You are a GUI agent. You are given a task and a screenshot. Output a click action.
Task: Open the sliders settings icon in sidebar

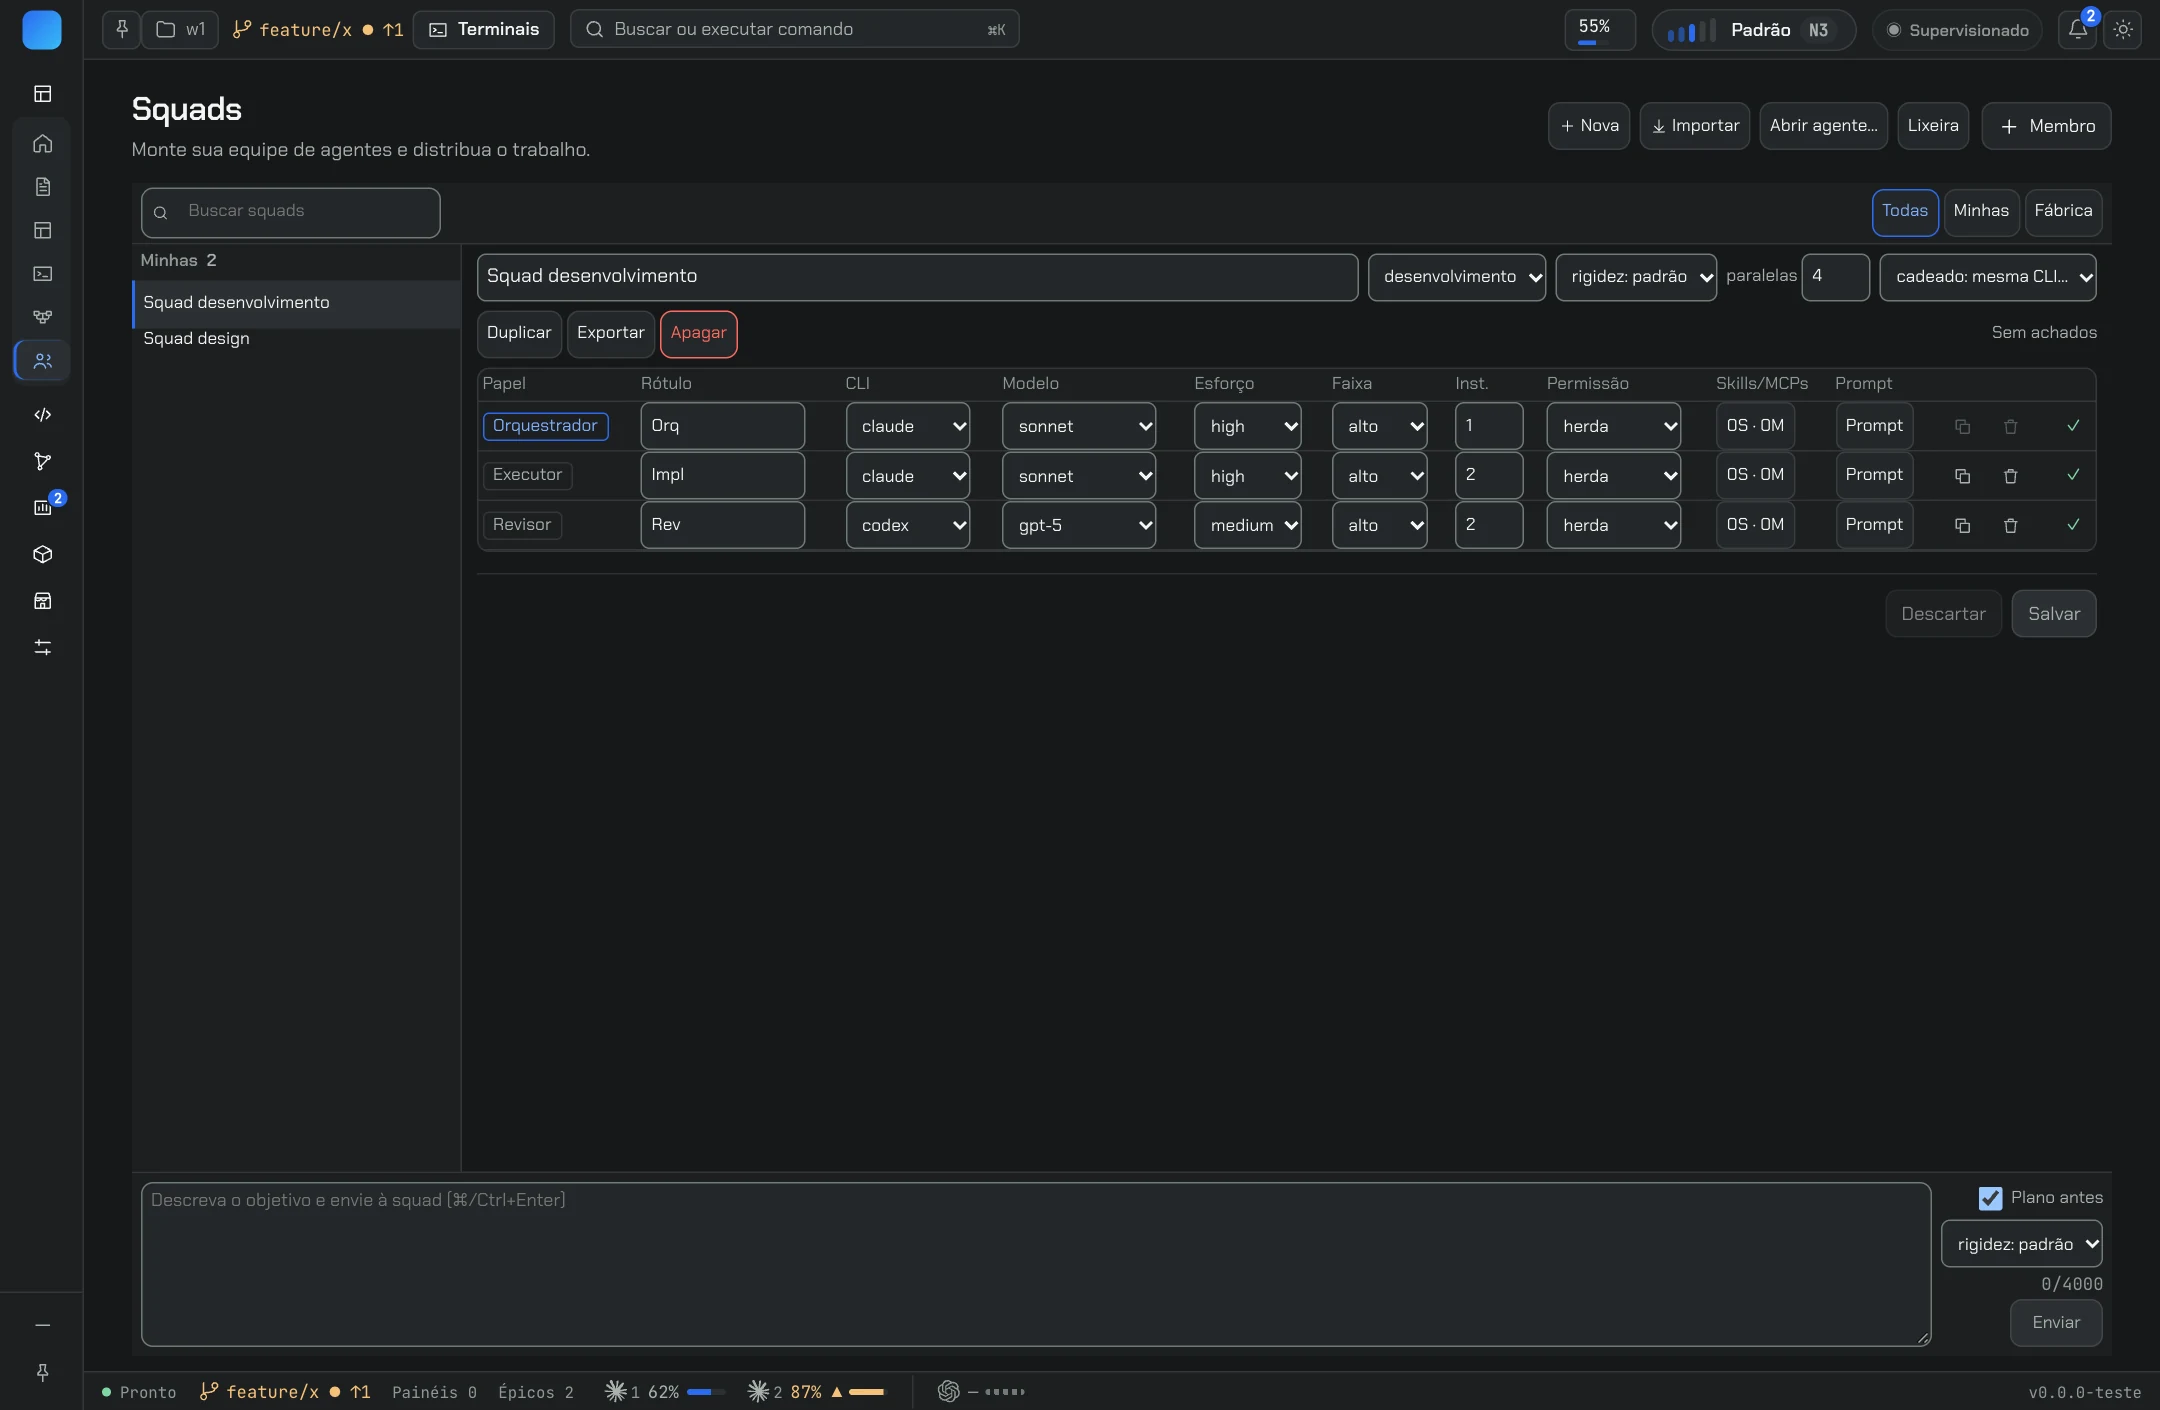(x=42, y=647)
